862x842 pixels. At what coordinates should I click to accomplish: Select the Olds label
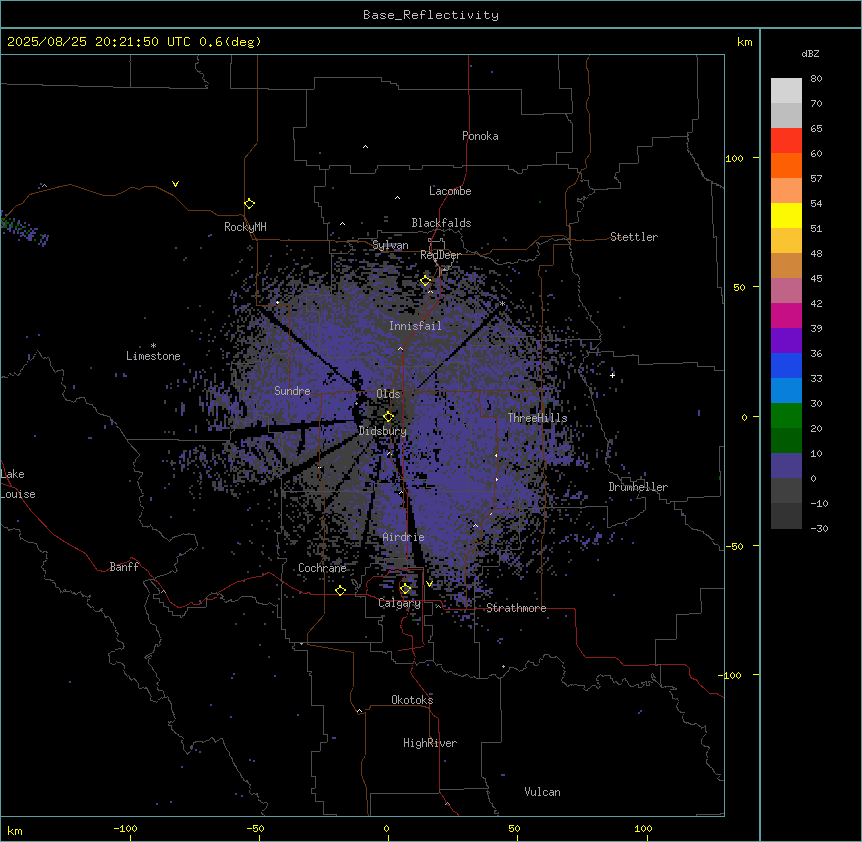(x=388, y=394)
